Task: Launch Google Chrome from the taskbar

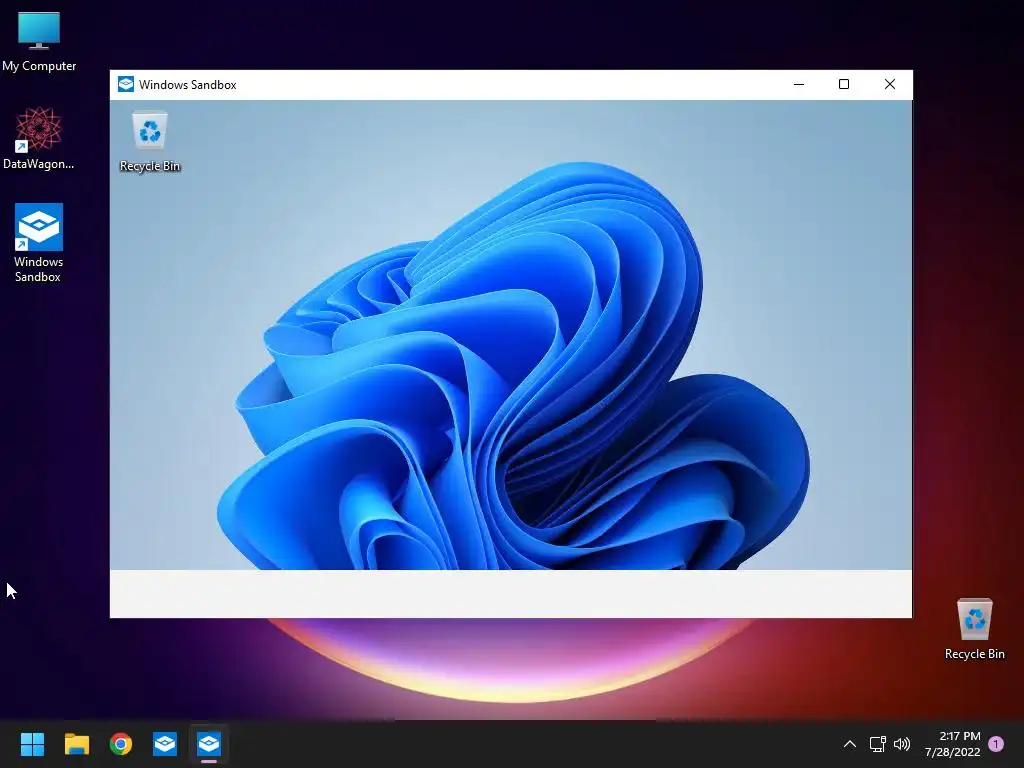Action: tap(121, 743)
